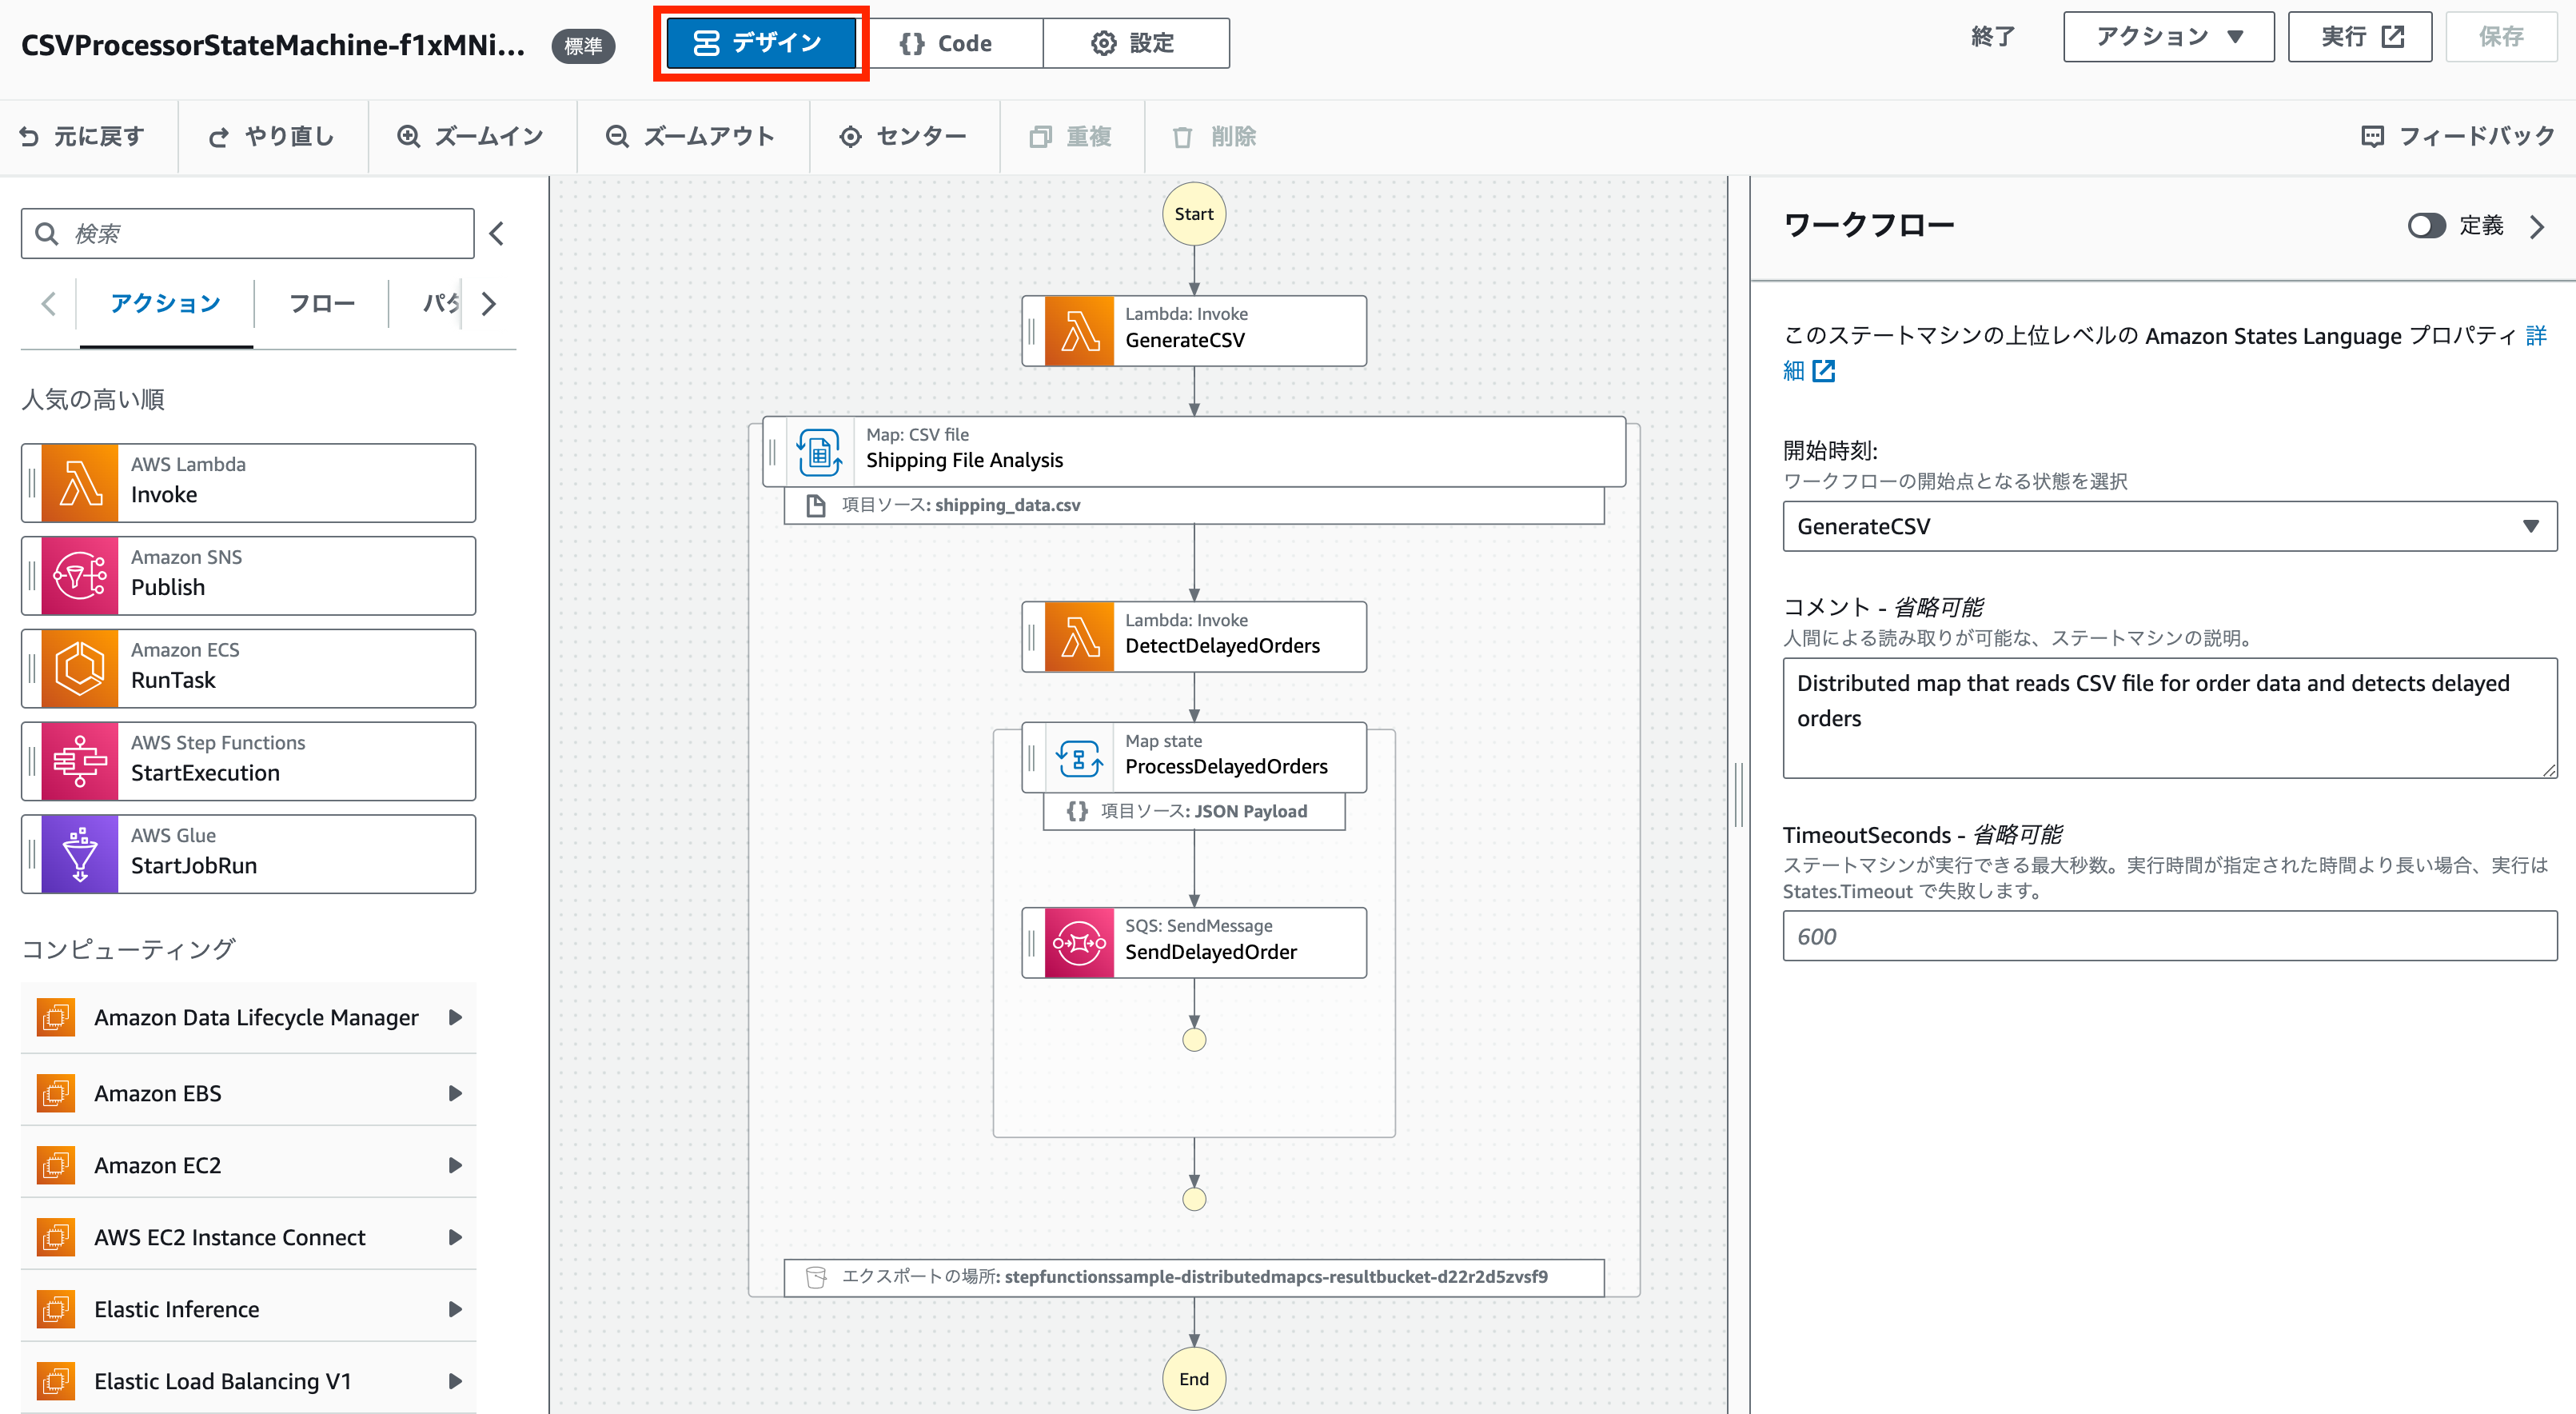Click the AWS Glue StartJobRun icon

80,854
